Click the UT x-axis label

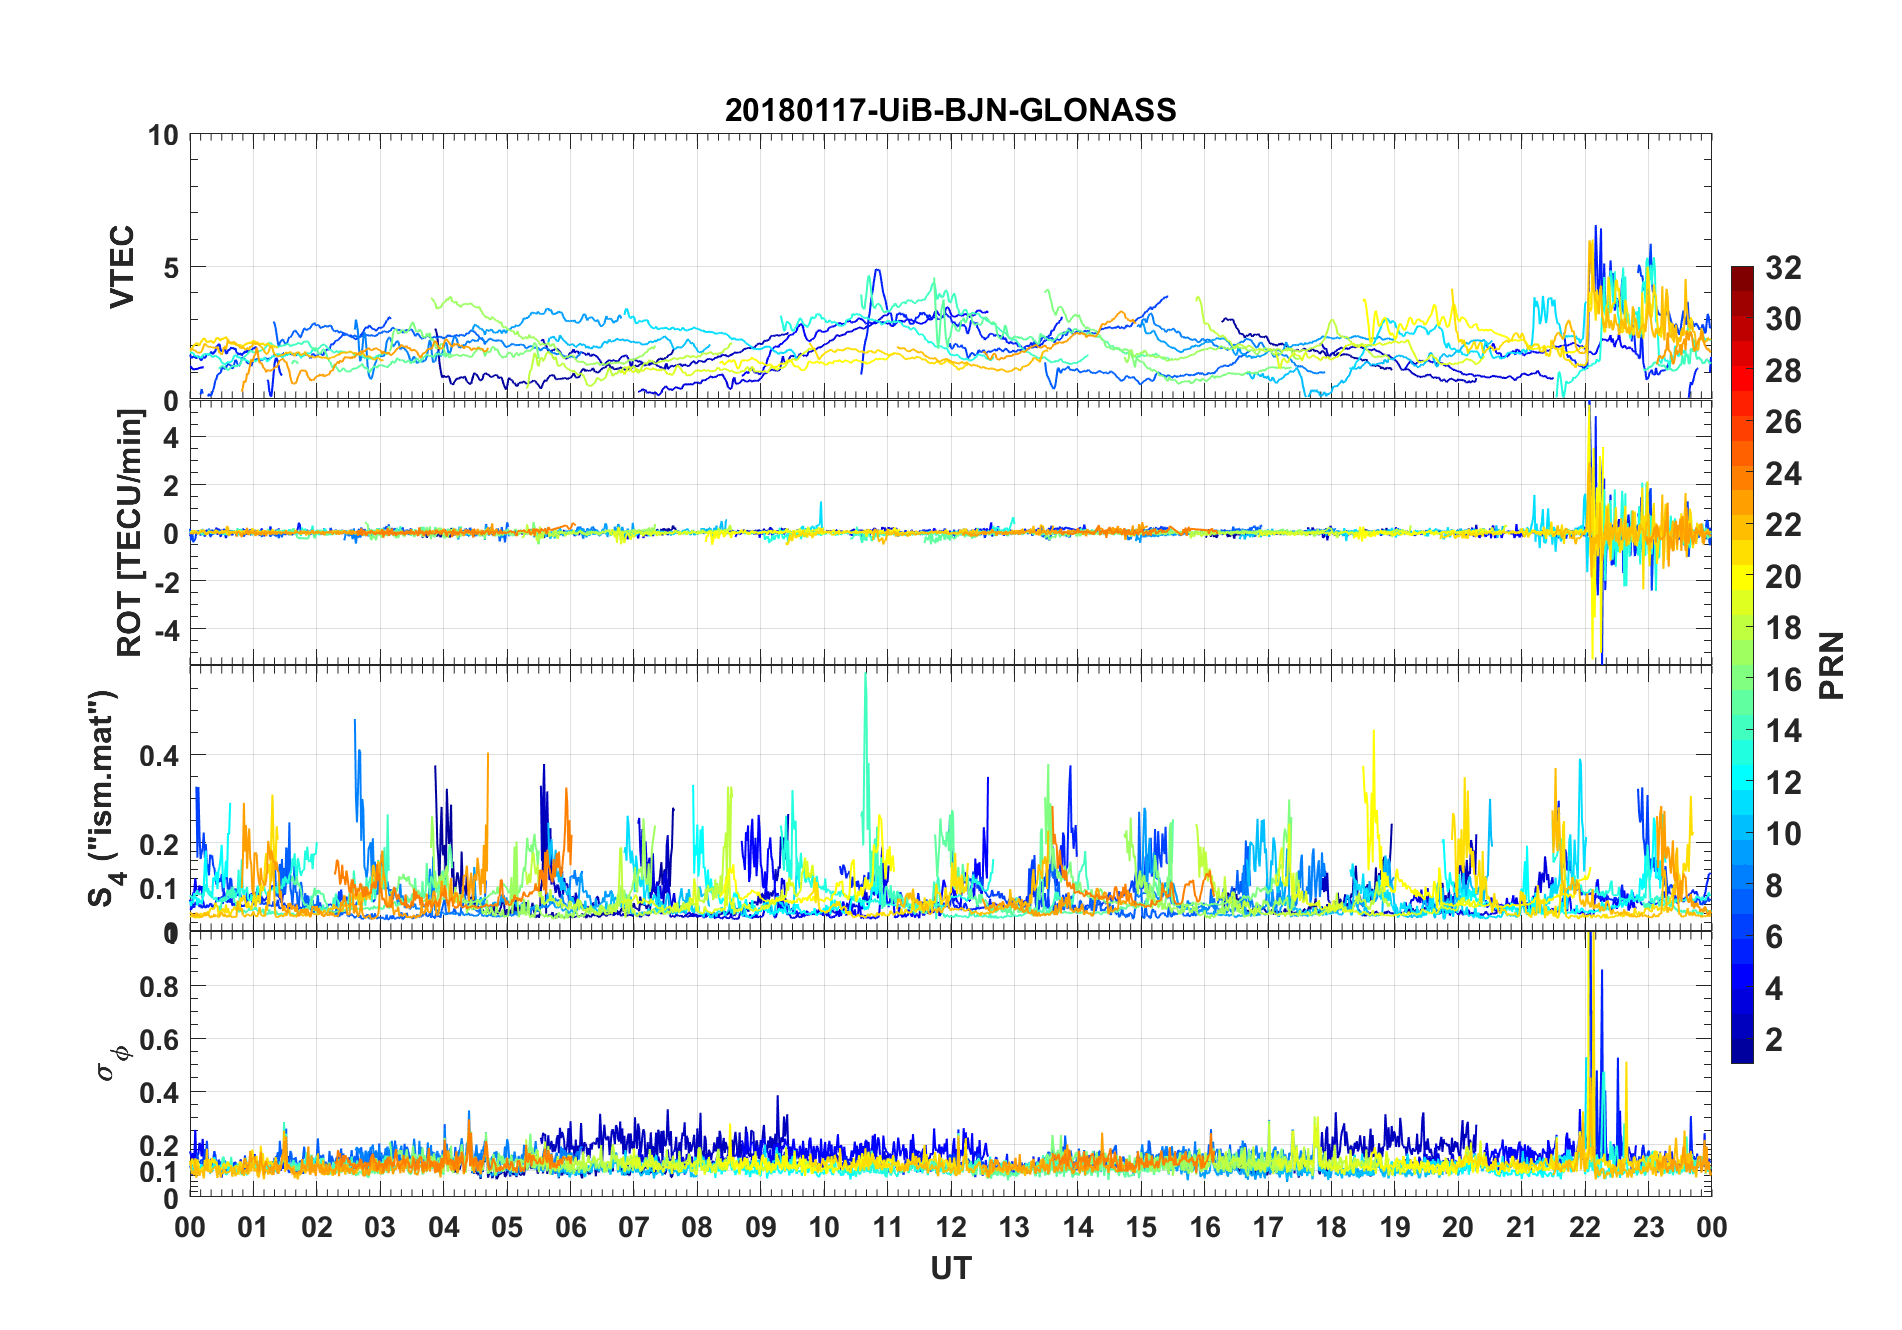[950, 1268]
